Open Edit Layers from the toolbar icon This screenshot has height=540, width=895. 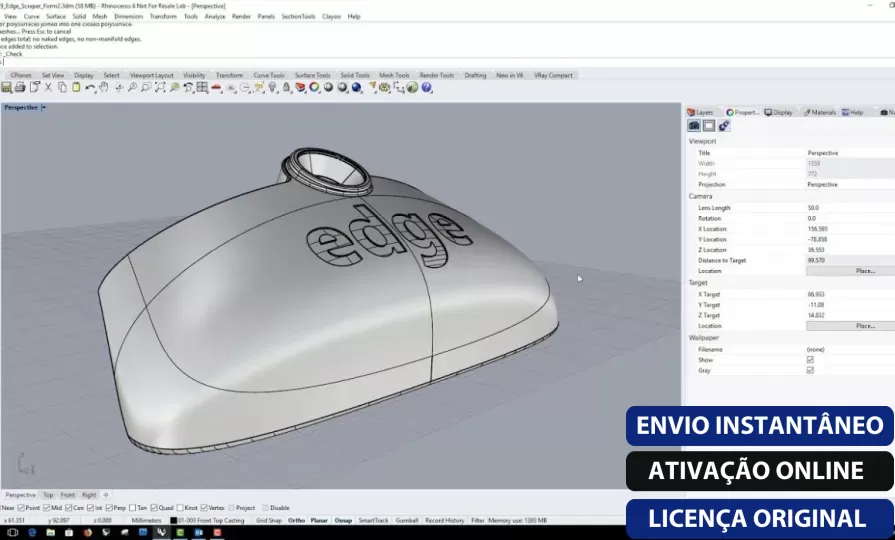pos(300,87)
